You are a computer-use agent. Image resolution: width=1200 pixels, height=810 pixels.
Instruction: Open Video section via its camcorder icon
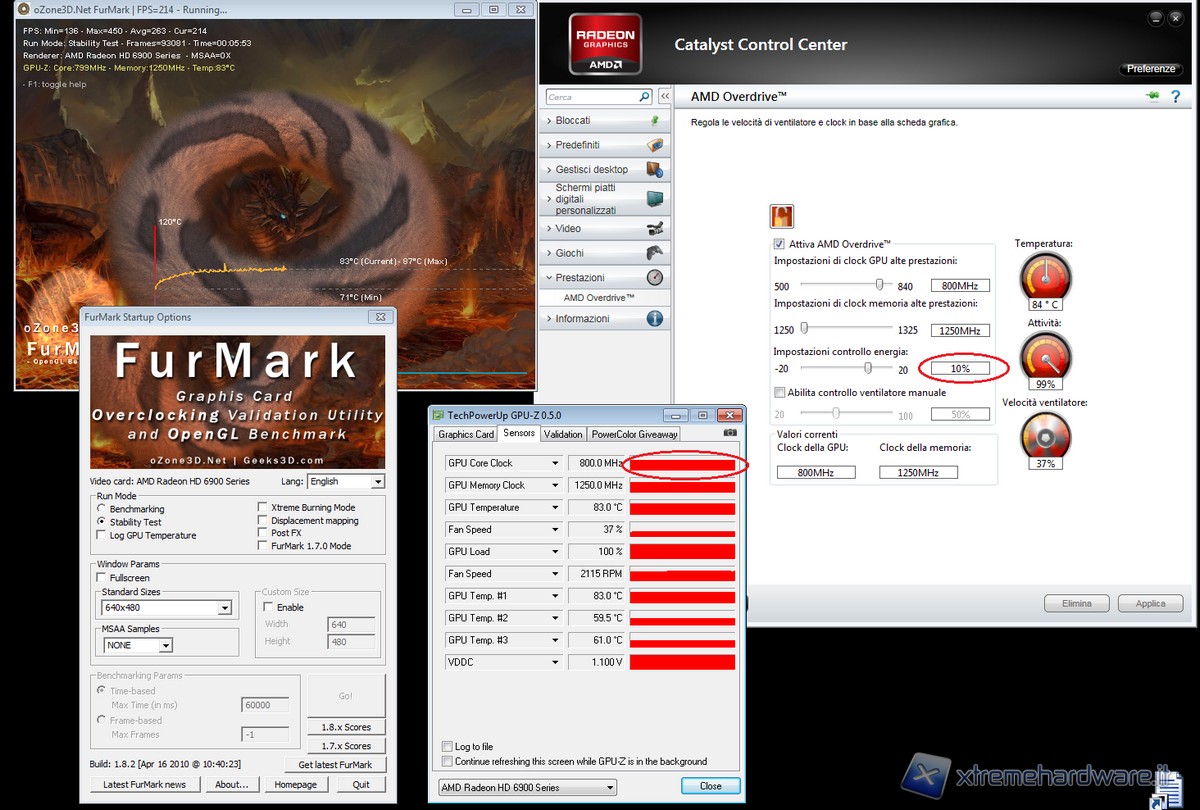click(x=655, y=228)
